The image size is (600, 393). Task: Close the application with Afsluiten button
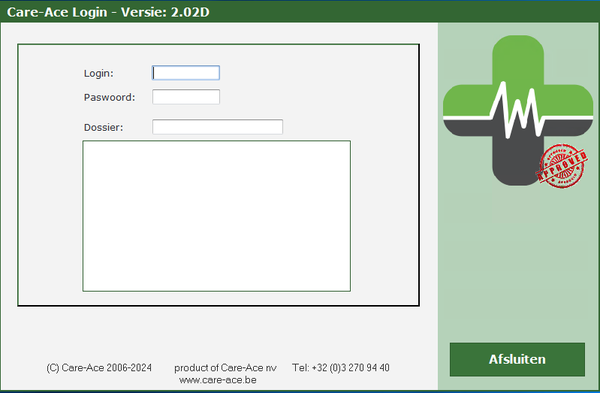[517, 359]
